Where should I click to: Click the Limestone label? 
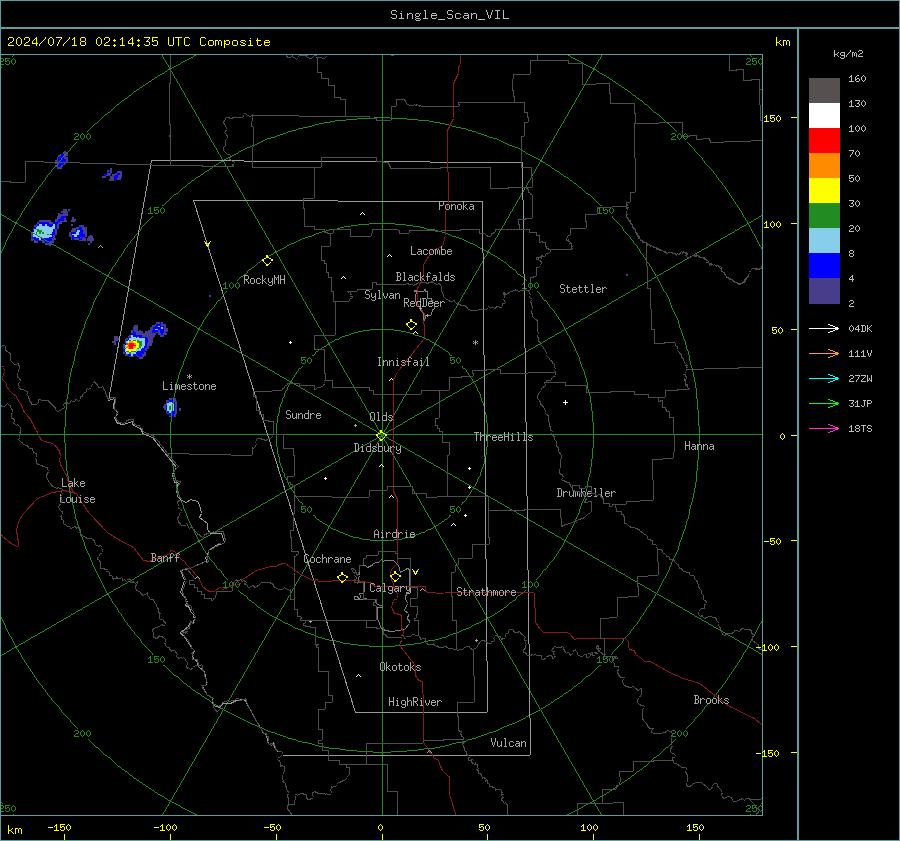[189, 386]
